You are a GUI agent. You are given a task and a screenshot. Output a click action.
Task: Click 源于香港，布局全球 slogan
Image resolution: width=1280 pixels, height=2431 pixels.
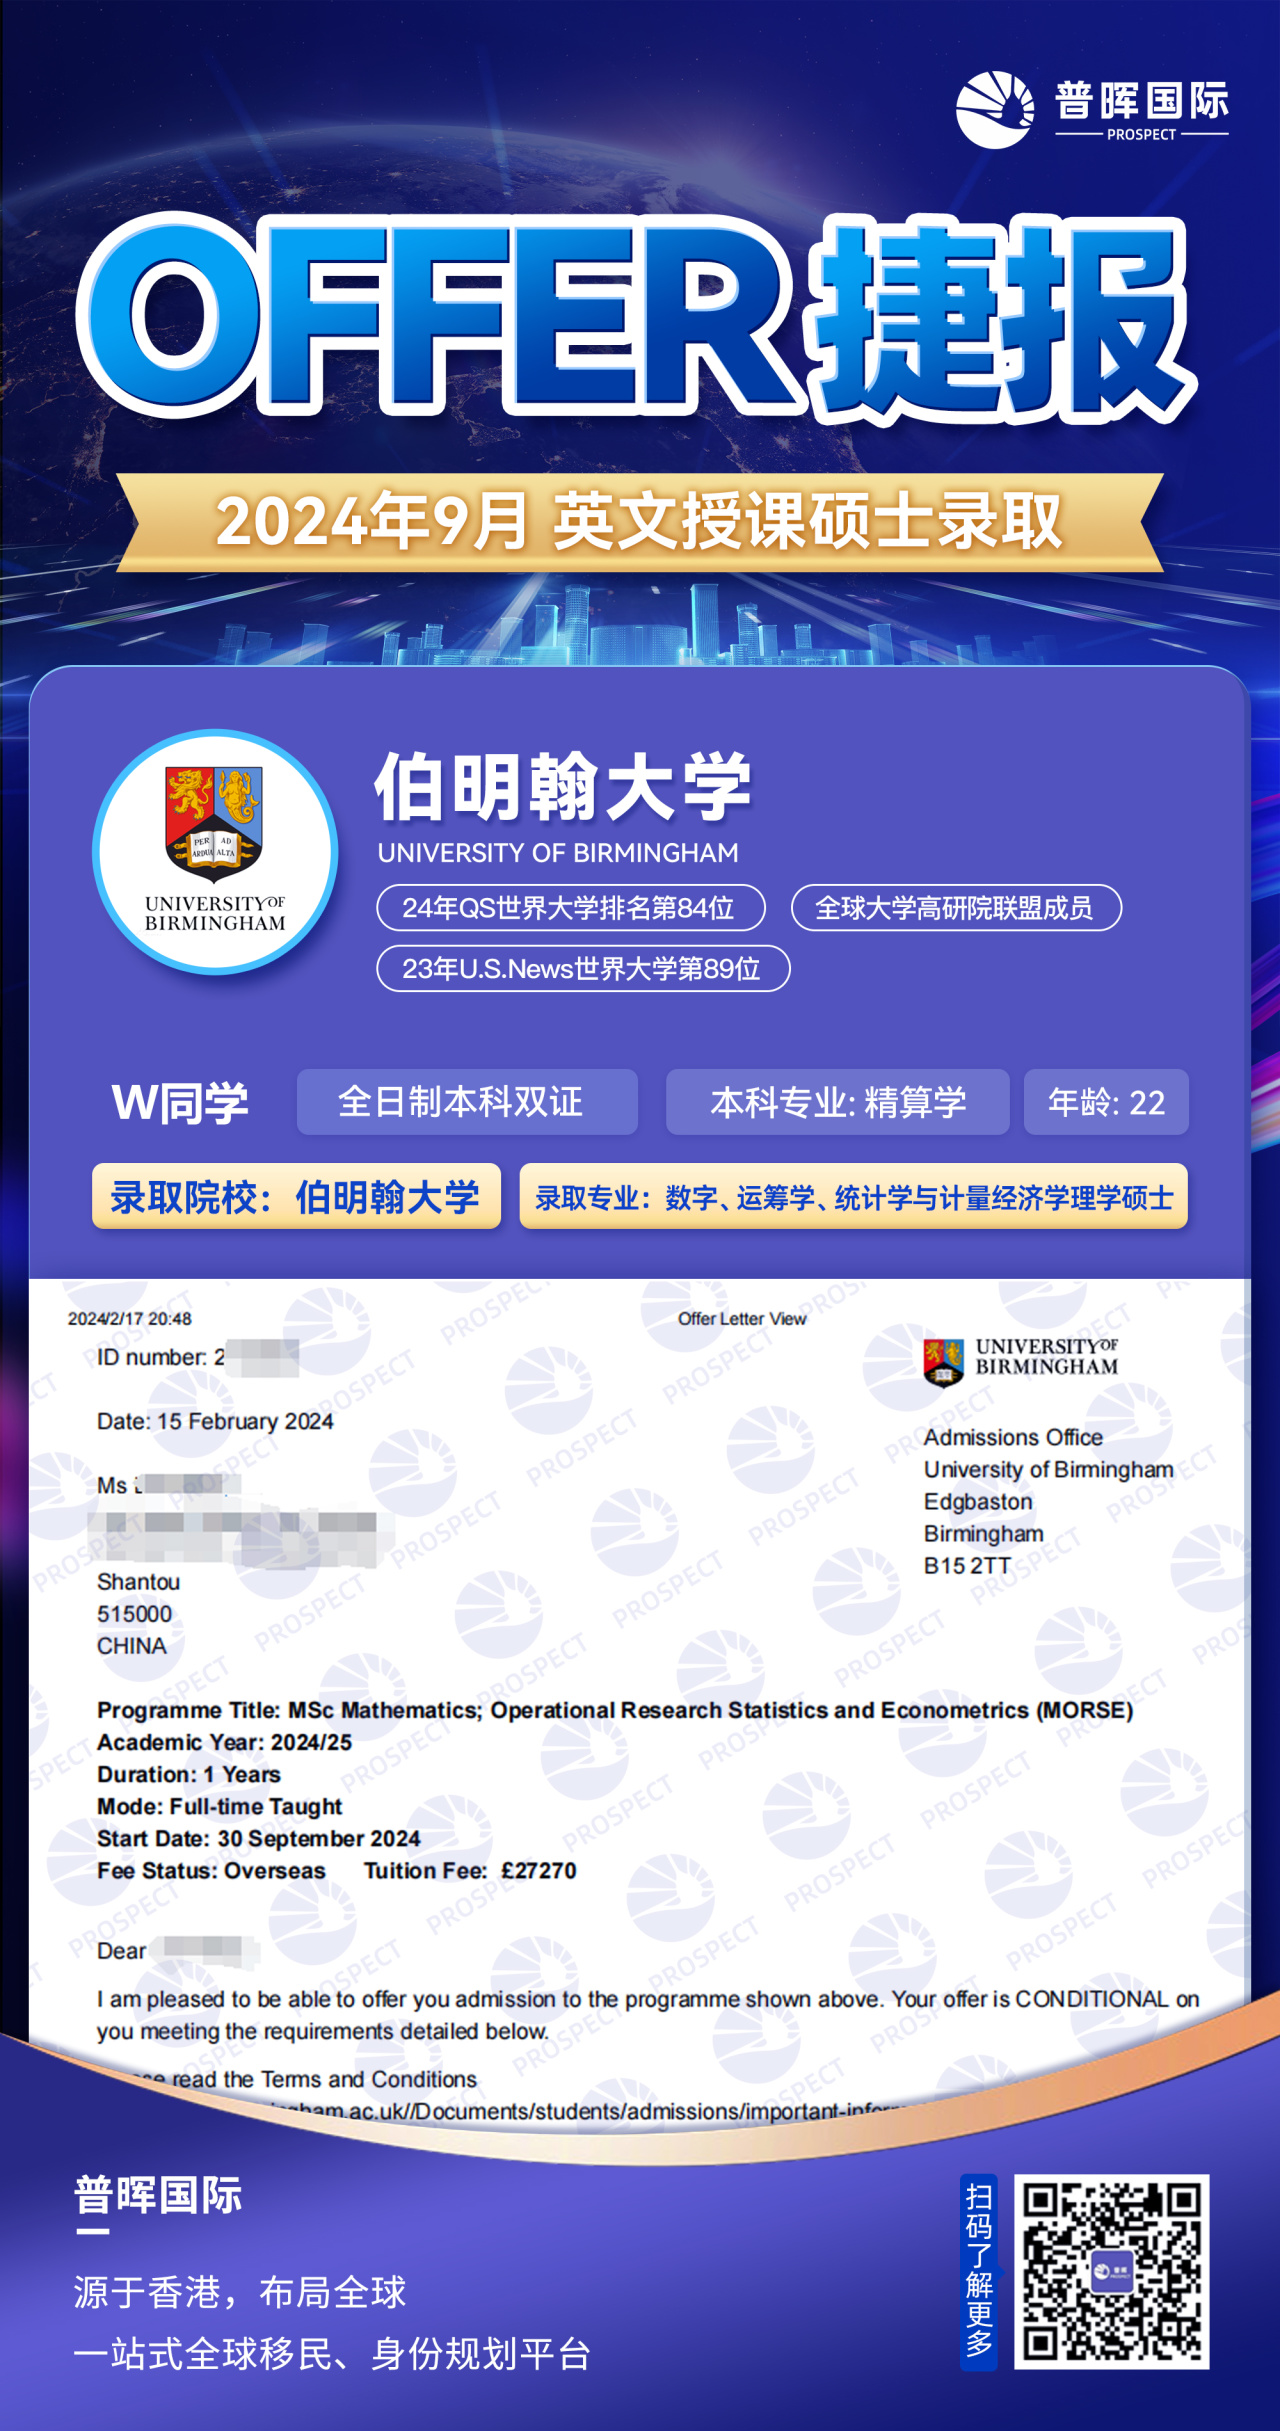click(x=240, y=2292)
